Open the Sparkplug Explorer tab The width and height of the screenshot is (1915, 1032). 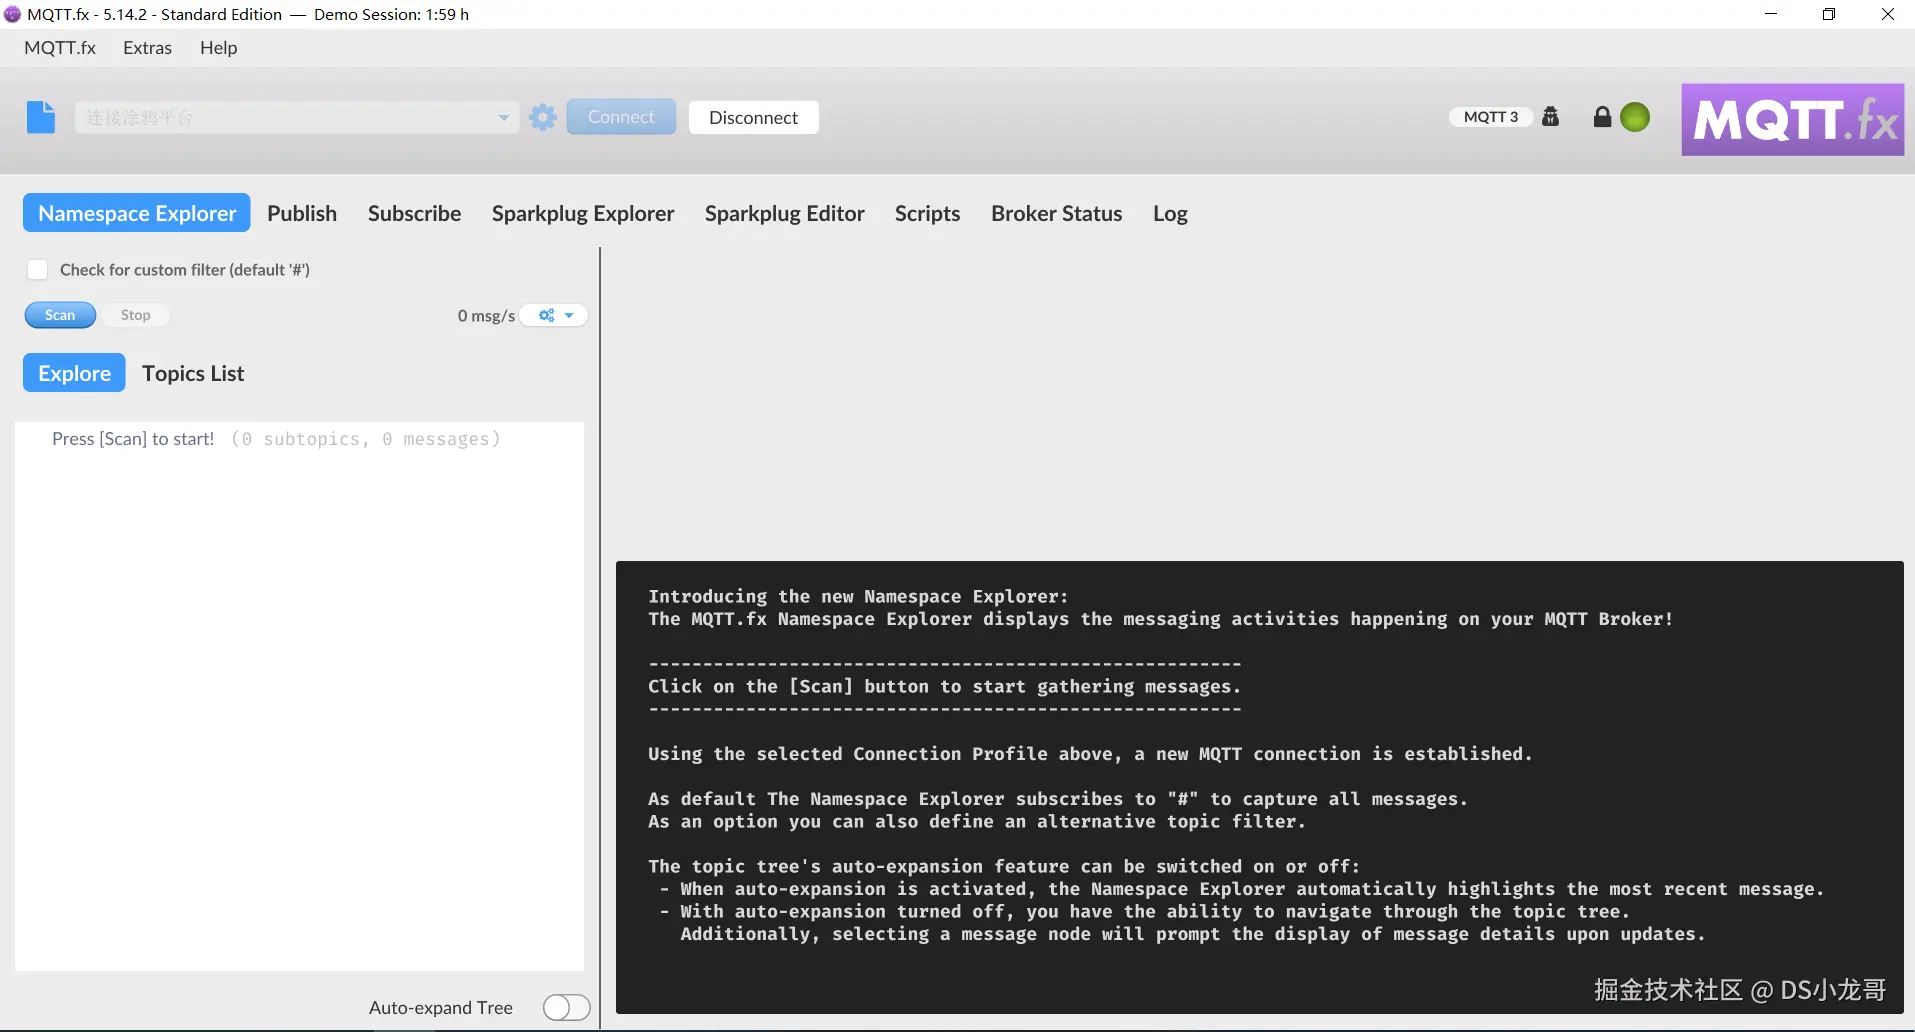[583, 213]
